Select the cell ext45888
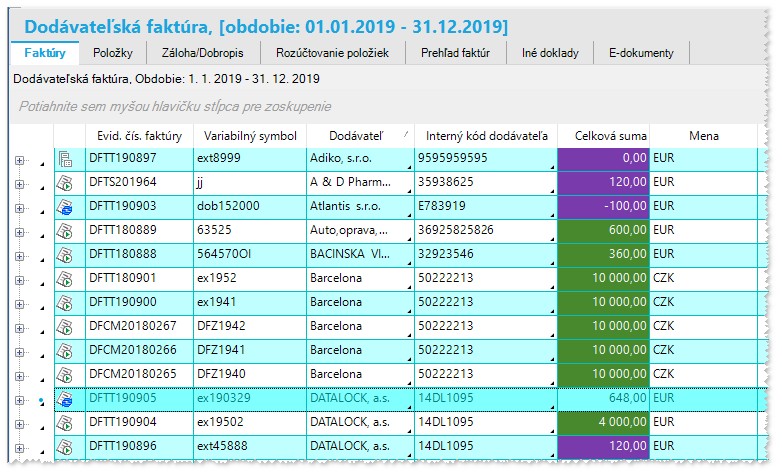Viewport: 782px width, 476px height. 250,448
